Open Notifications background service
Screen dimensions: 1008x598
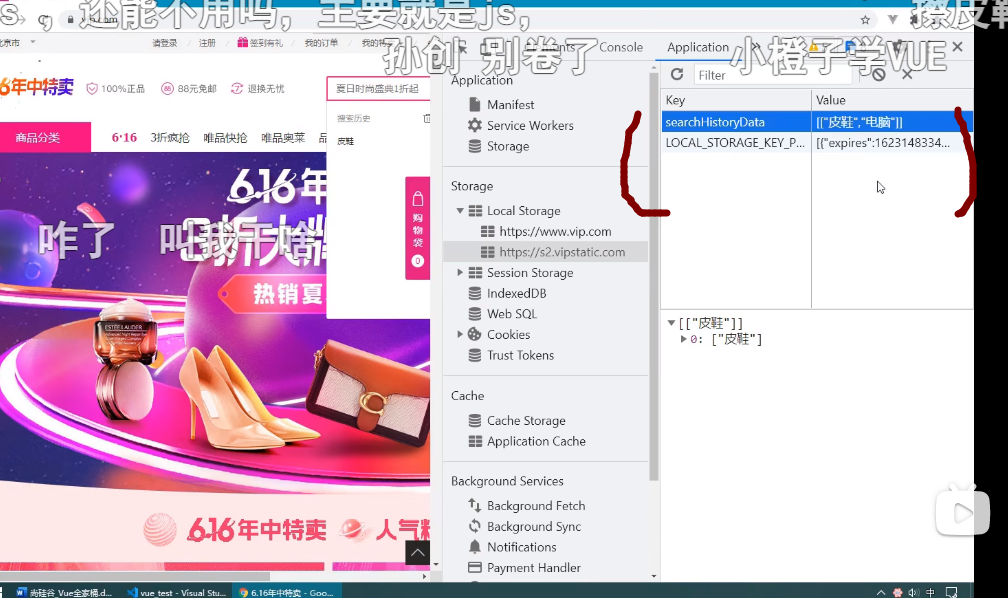[x=521, y=547]
